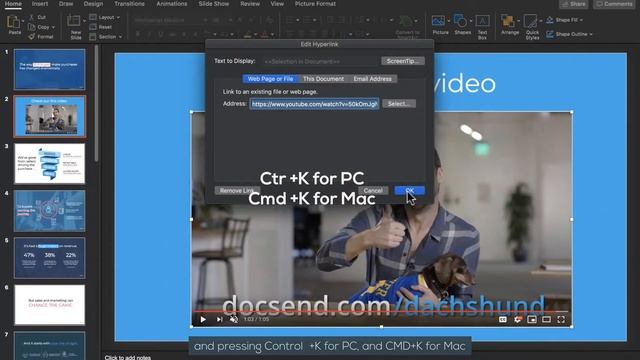Select This Document tab in dialog
The width and height of the screenshot is (640, 360).
323,79
